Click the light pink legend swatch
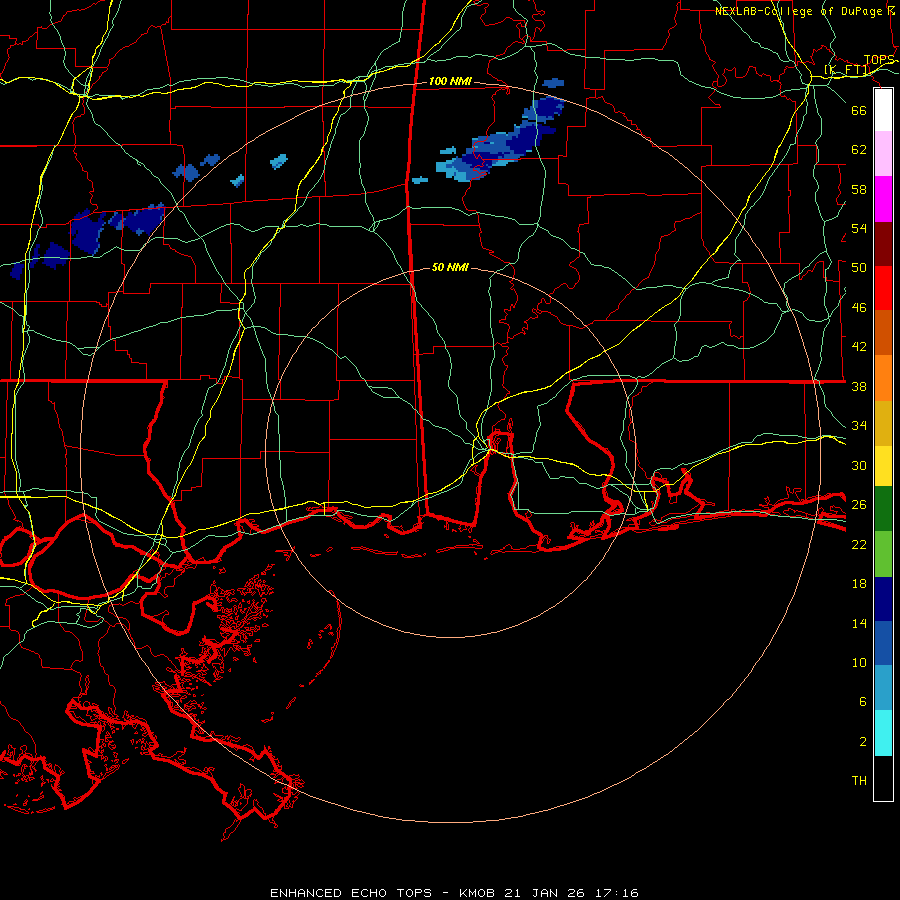900x900 pixels. point(883,153)
